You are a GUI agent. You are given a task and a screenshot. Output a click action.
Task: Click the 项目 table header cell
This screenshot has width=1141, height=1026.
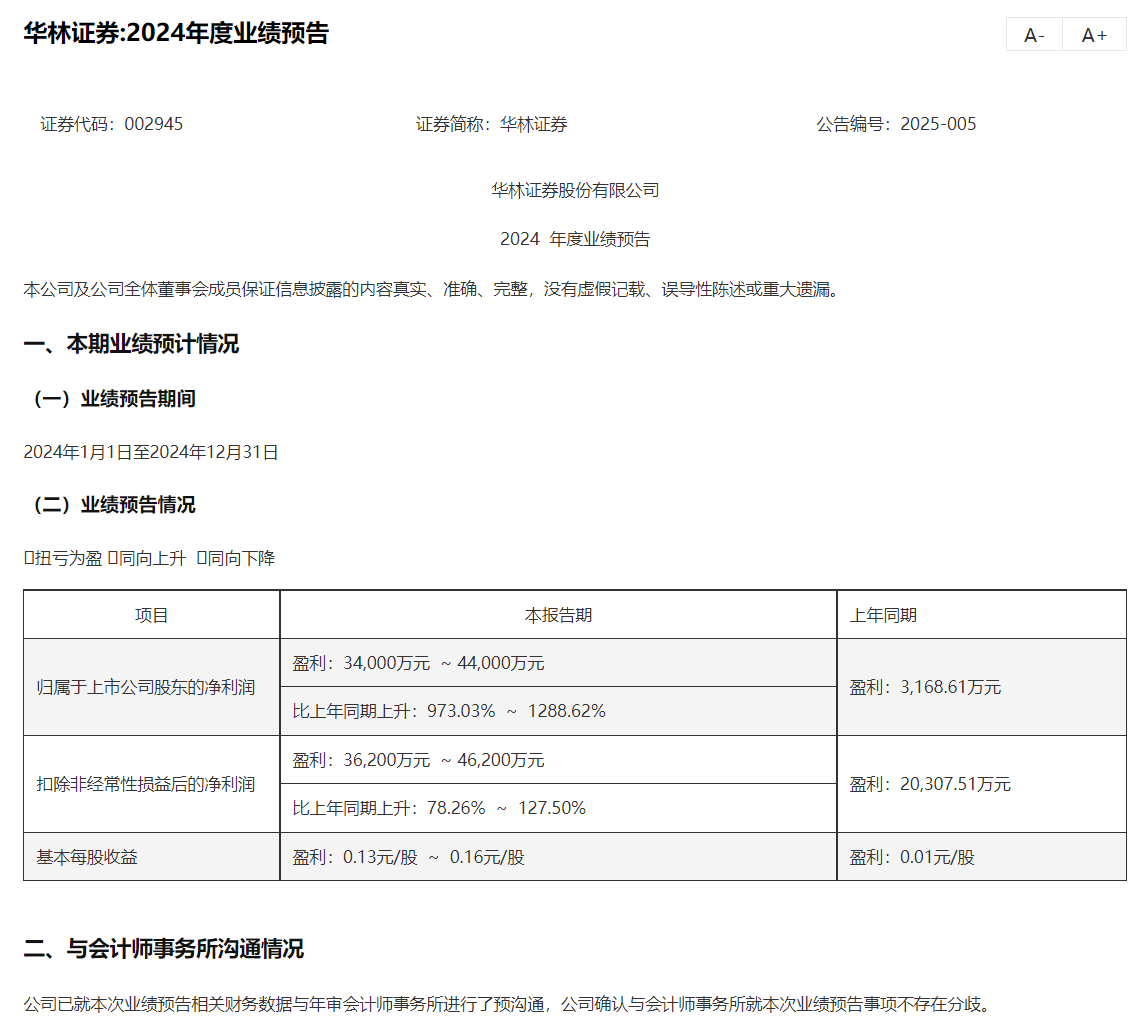point(151,616)
